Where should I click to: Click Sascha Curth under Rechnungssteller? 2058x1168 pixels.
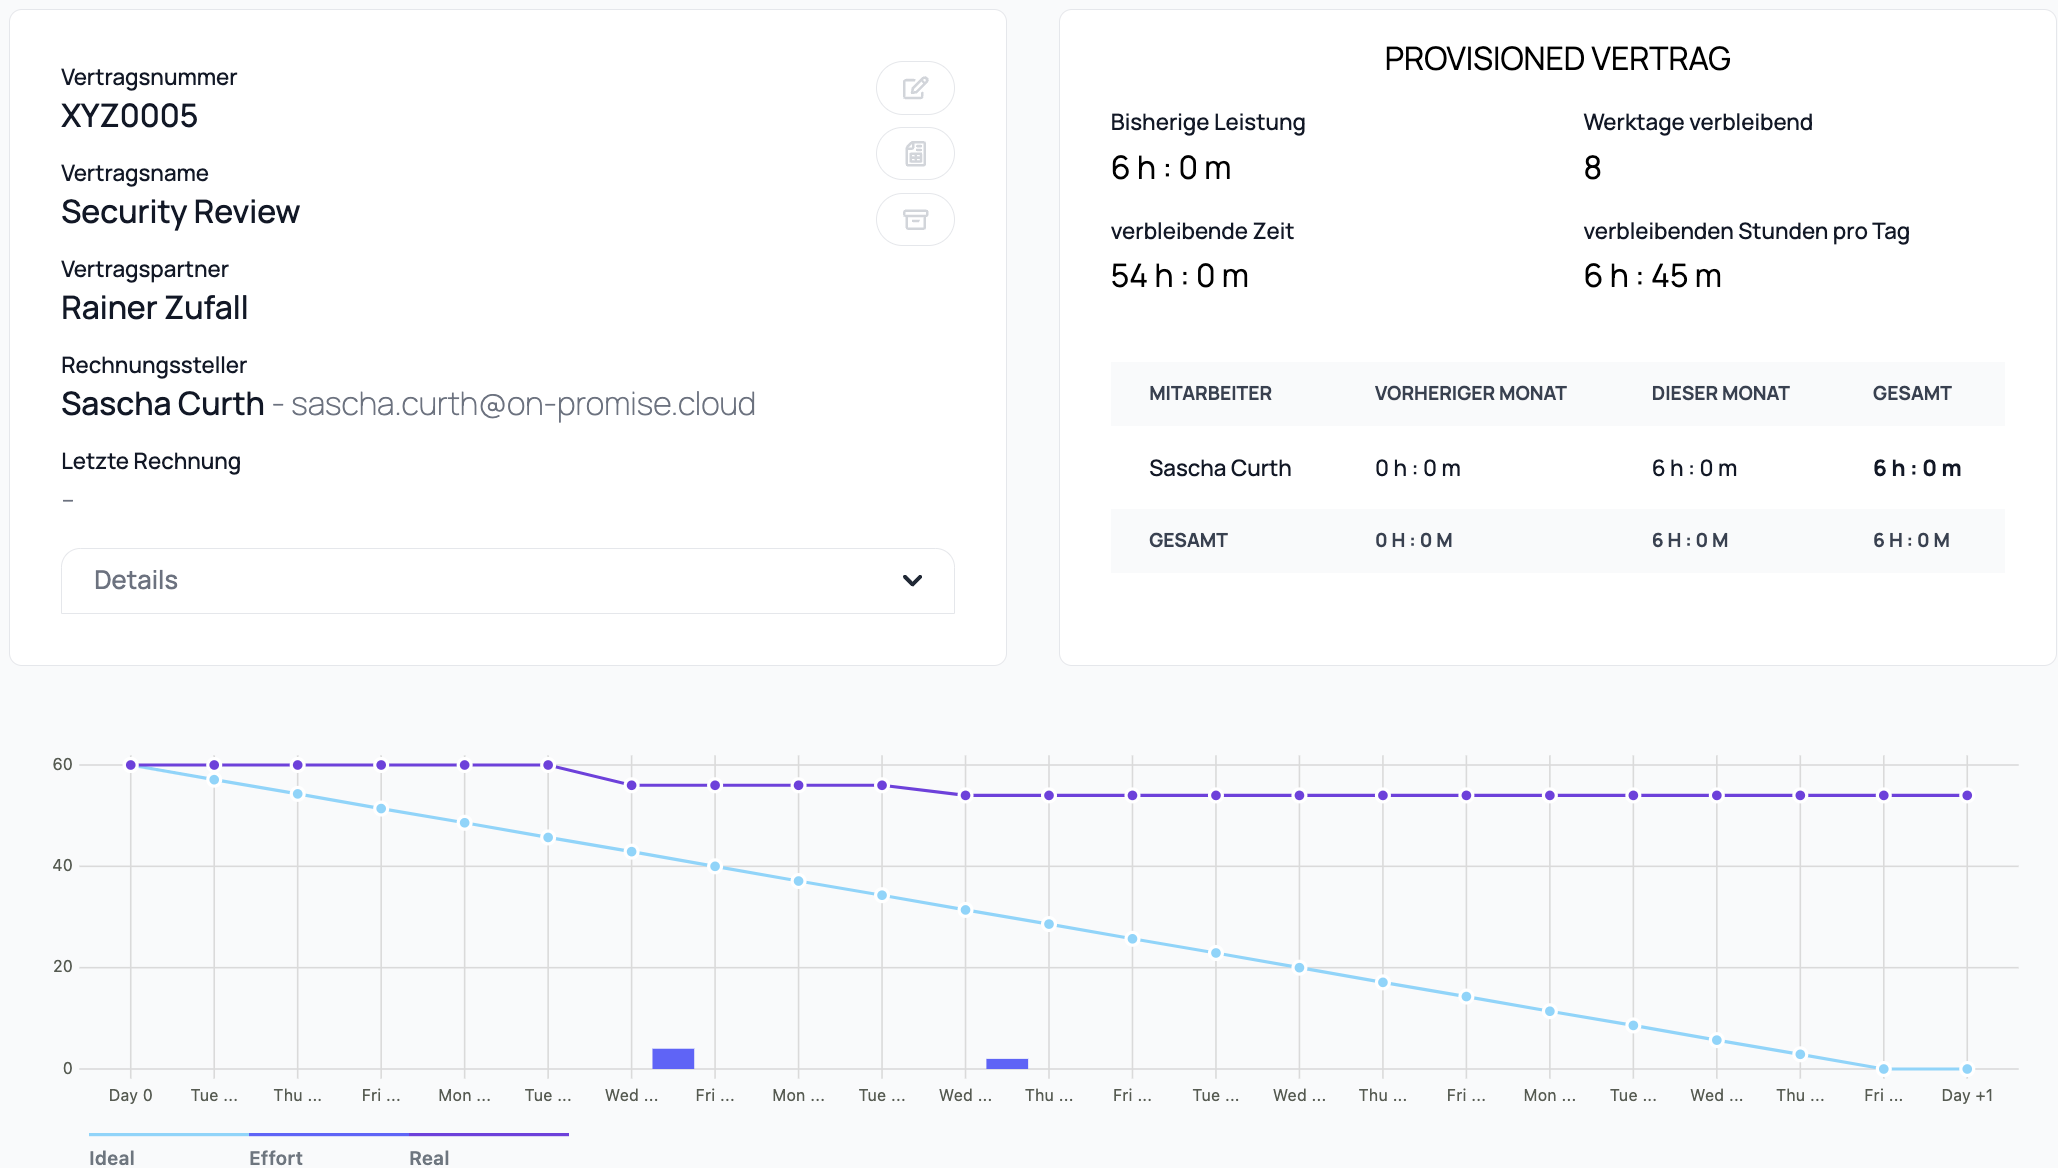point(162,404)
